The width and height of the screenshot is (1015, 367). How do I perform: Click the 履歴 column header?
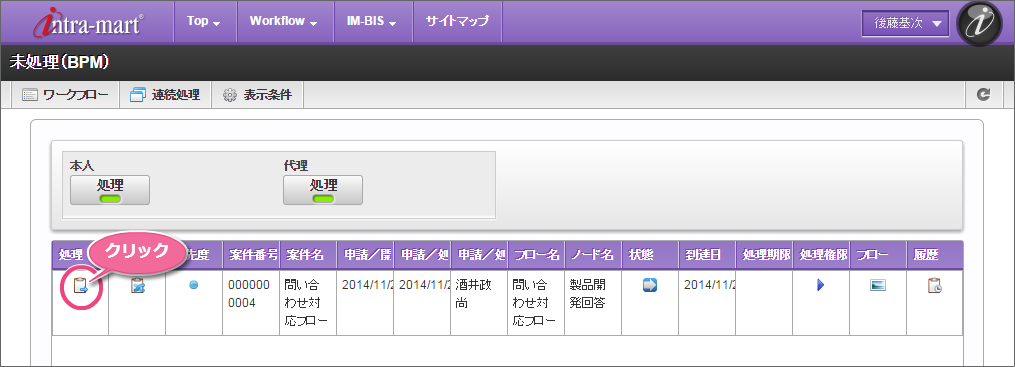(x=935, y=254)
